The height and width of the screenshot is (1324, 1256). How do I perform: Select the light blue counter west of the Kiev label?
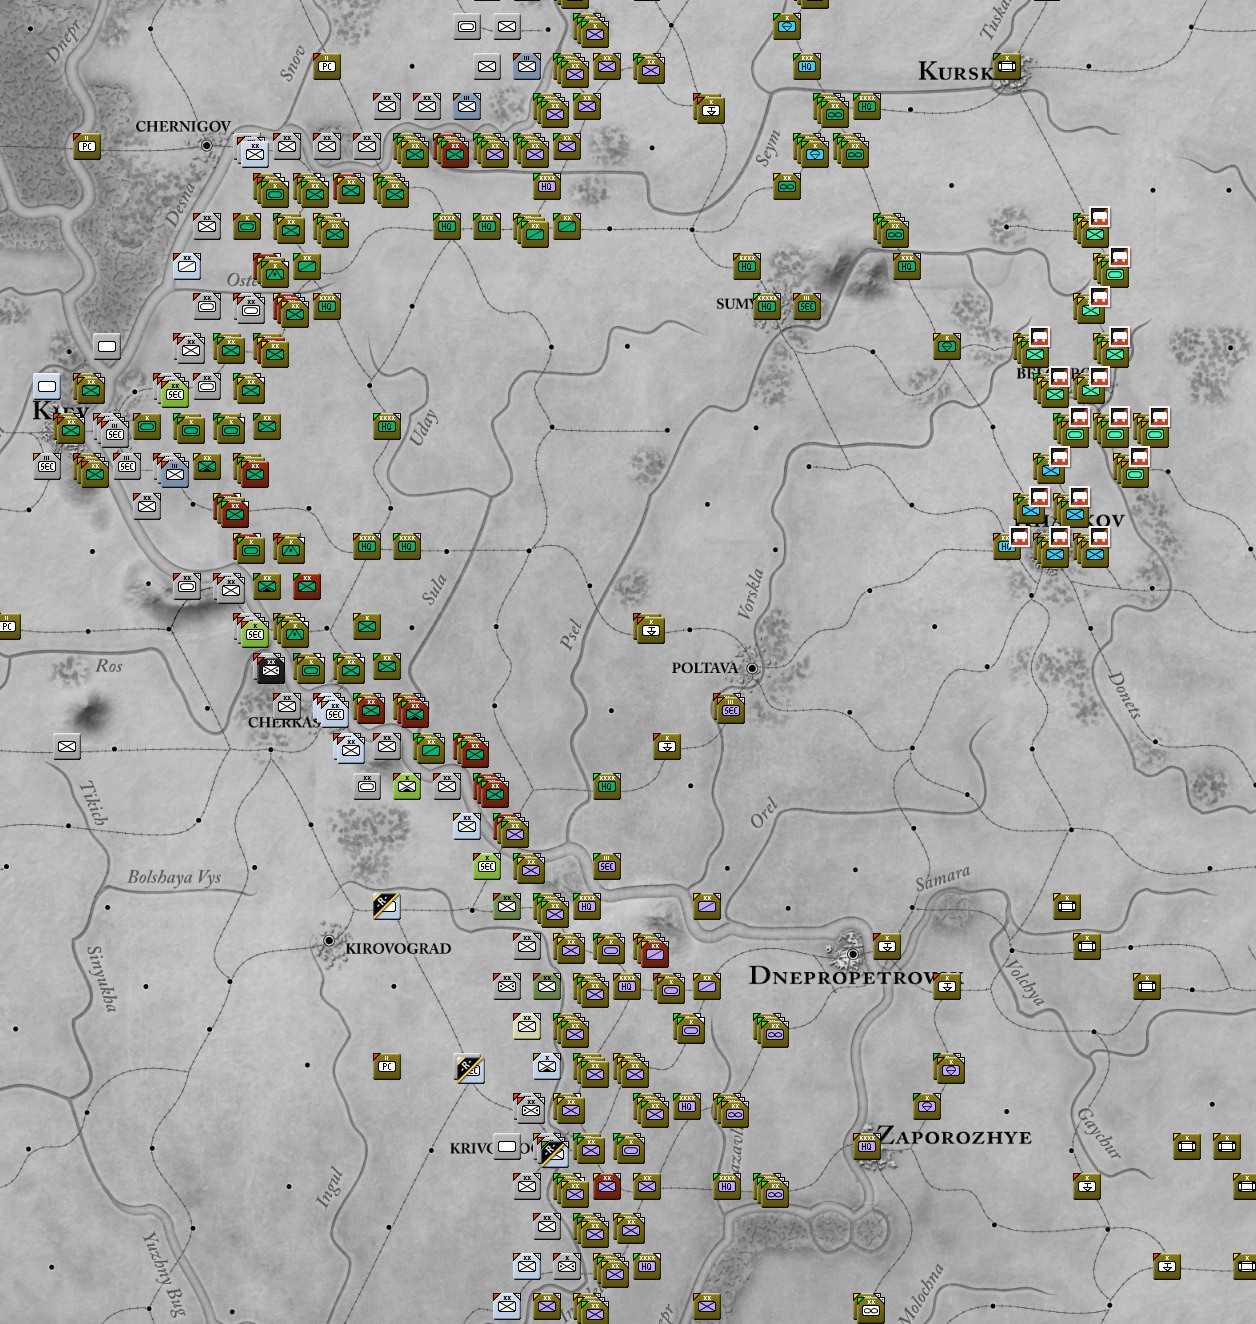click(x=47, y=386)
